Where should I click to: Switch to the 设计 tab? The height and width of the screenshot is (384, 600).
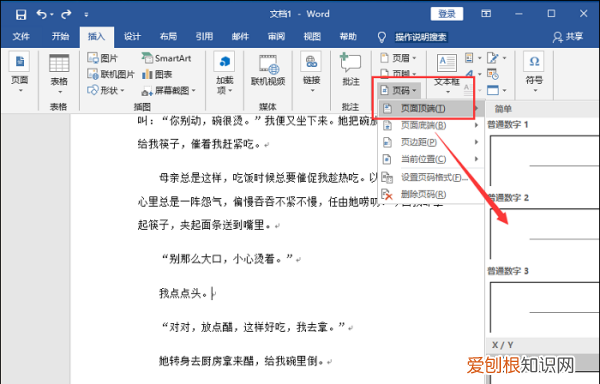pos(132,36)
